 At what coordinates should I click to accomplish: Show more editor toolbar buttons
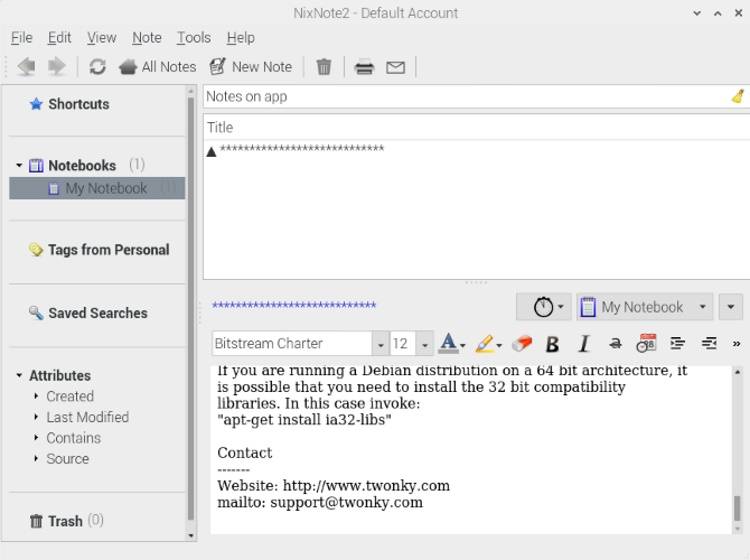(x=736, y=343)
